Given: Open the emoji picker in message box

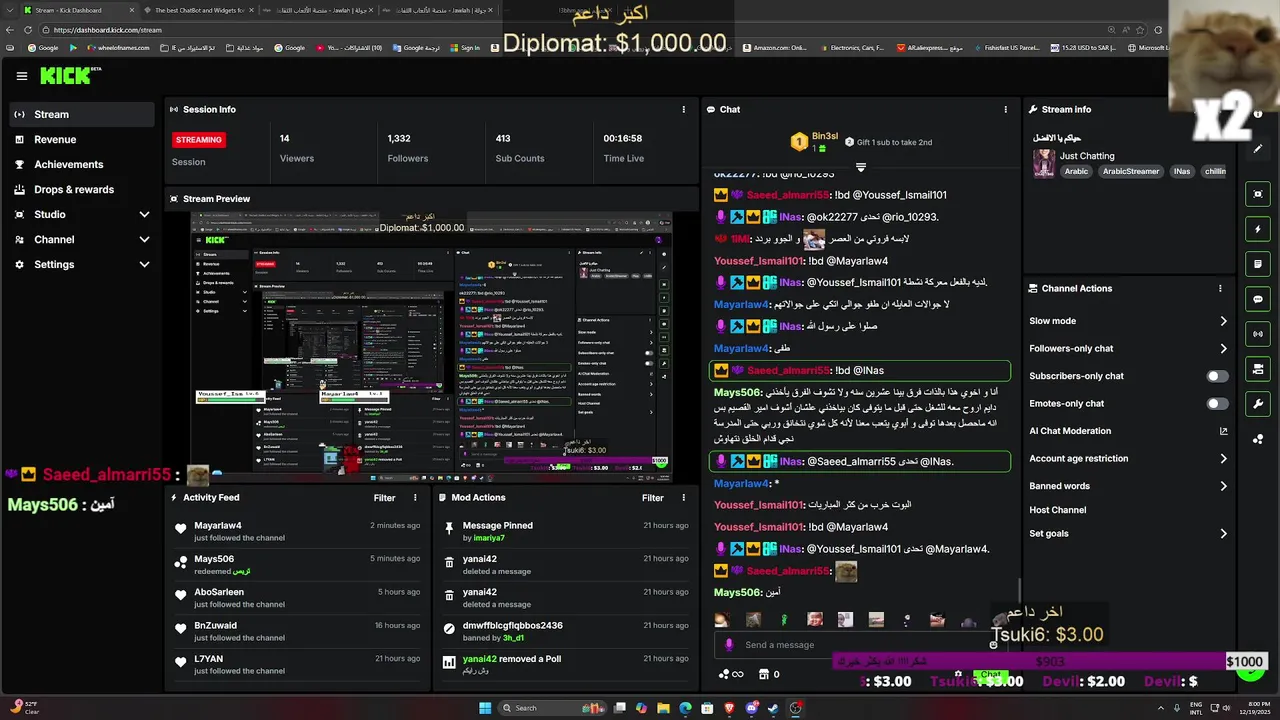Looking at the screenshot, I should click(993, 645).
